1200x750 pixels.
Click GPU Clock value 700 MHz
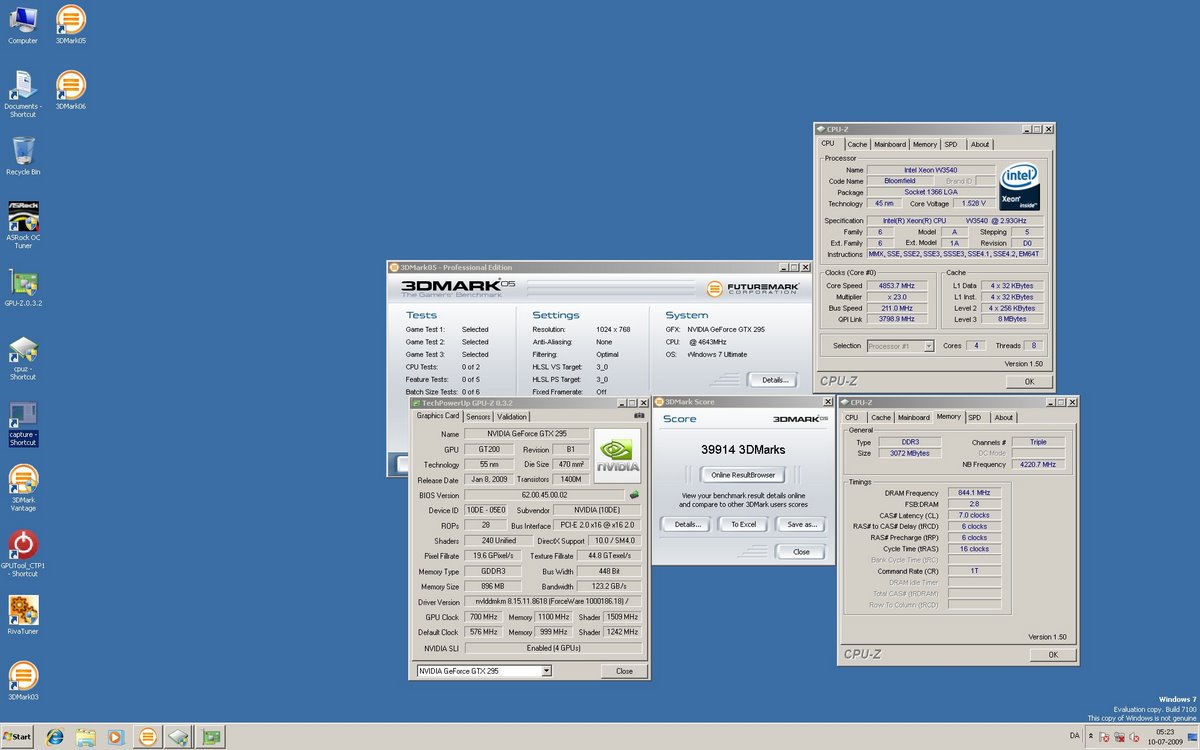pyautogui.click(x=483, y=617)
